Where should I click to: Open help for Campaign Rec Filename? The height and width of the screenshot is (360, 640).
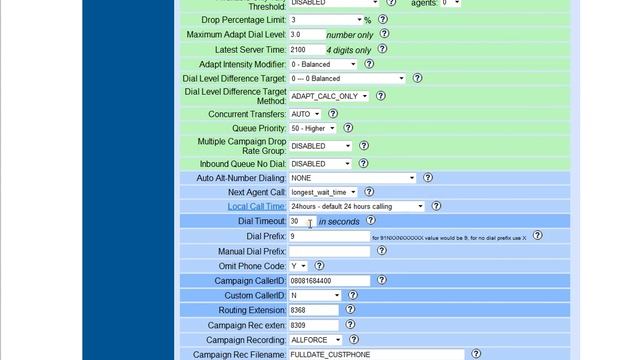476,354
